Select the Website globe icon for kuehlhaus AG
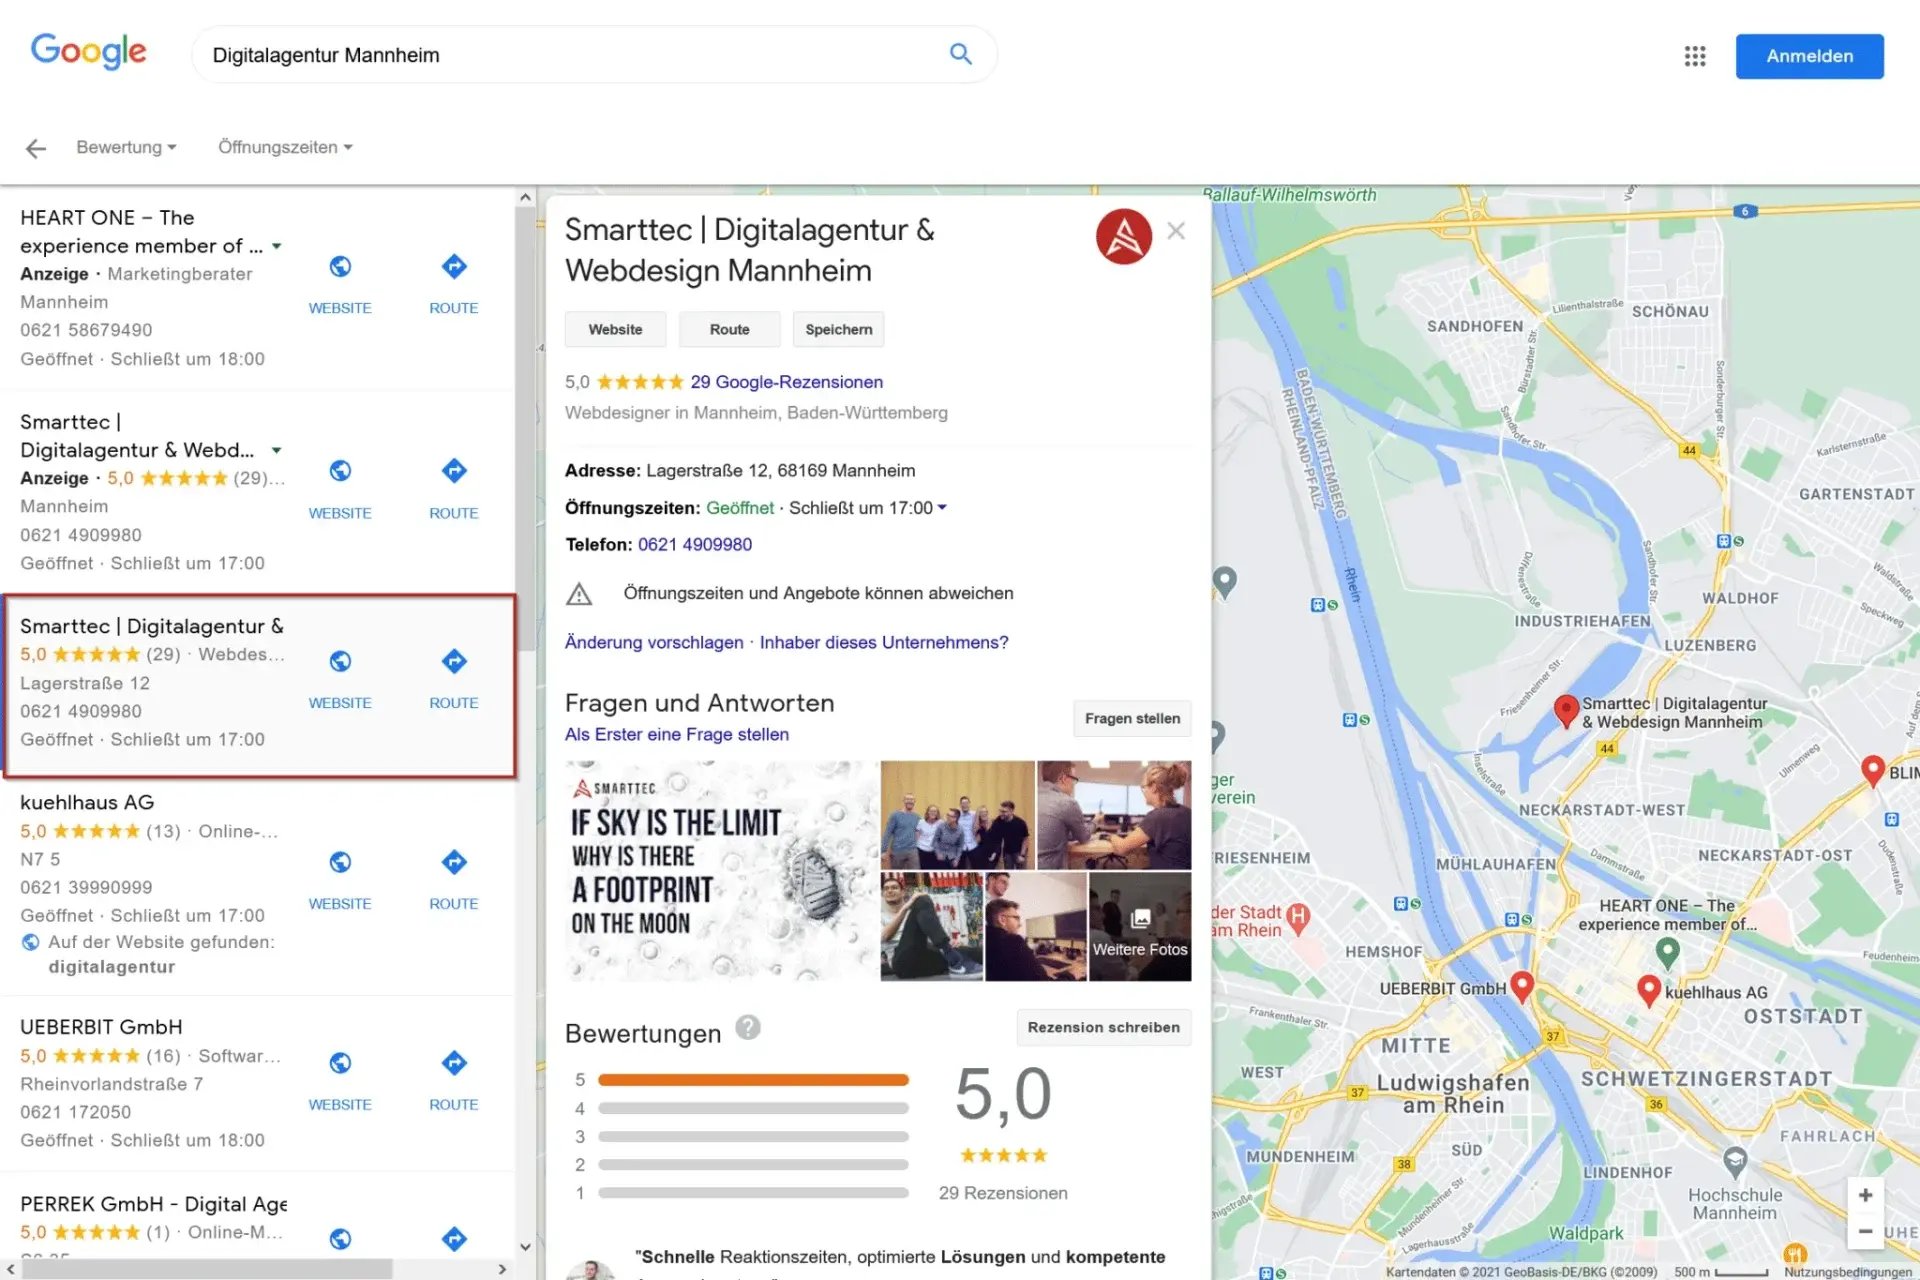Screen dimensions: 1920x1280 pos(340,862)
